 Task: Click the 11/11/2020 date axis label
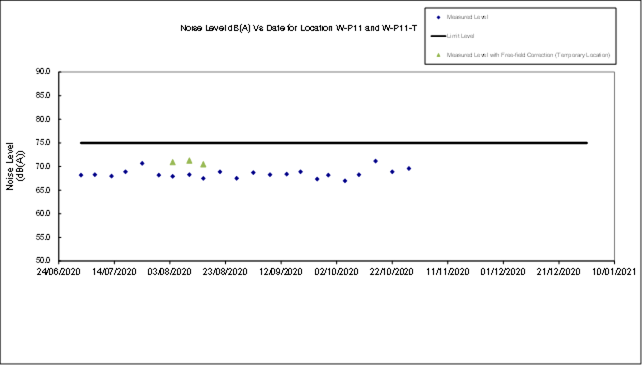pos(448,272)
